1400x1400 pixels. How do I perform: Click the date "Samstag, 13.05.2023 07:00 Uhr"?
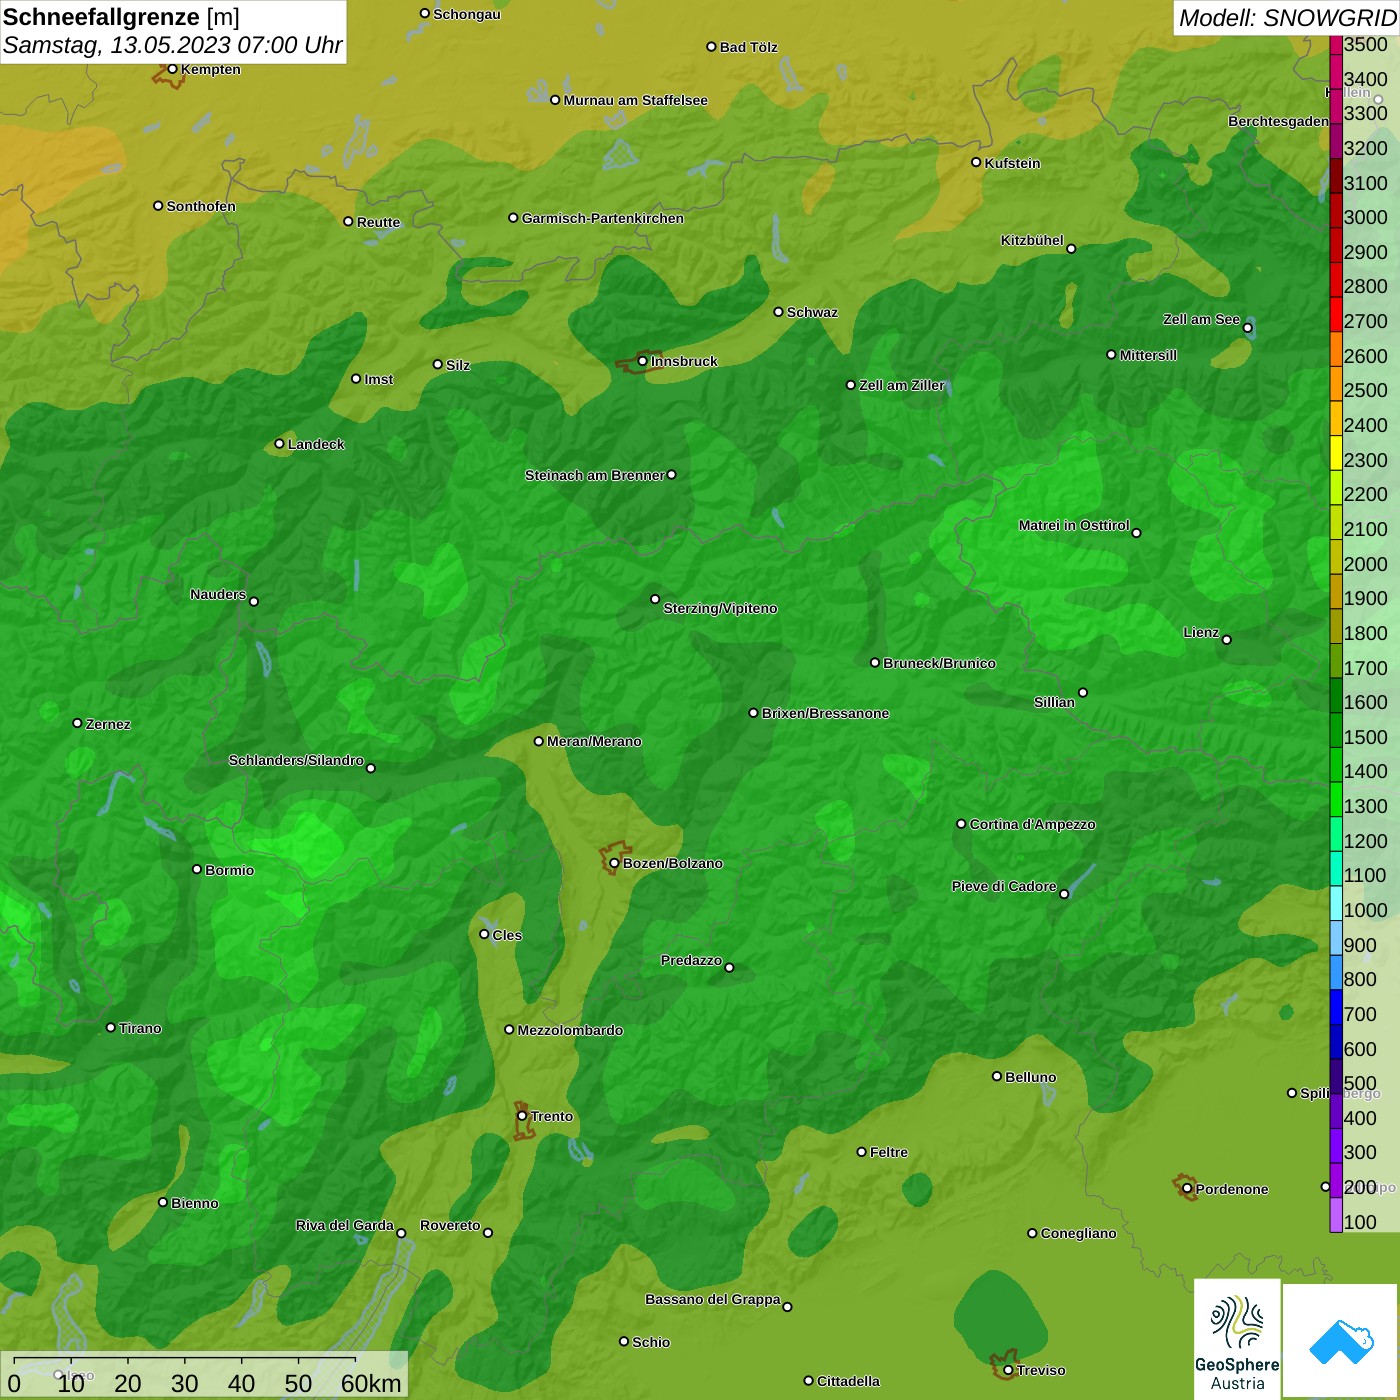point(172,45)
